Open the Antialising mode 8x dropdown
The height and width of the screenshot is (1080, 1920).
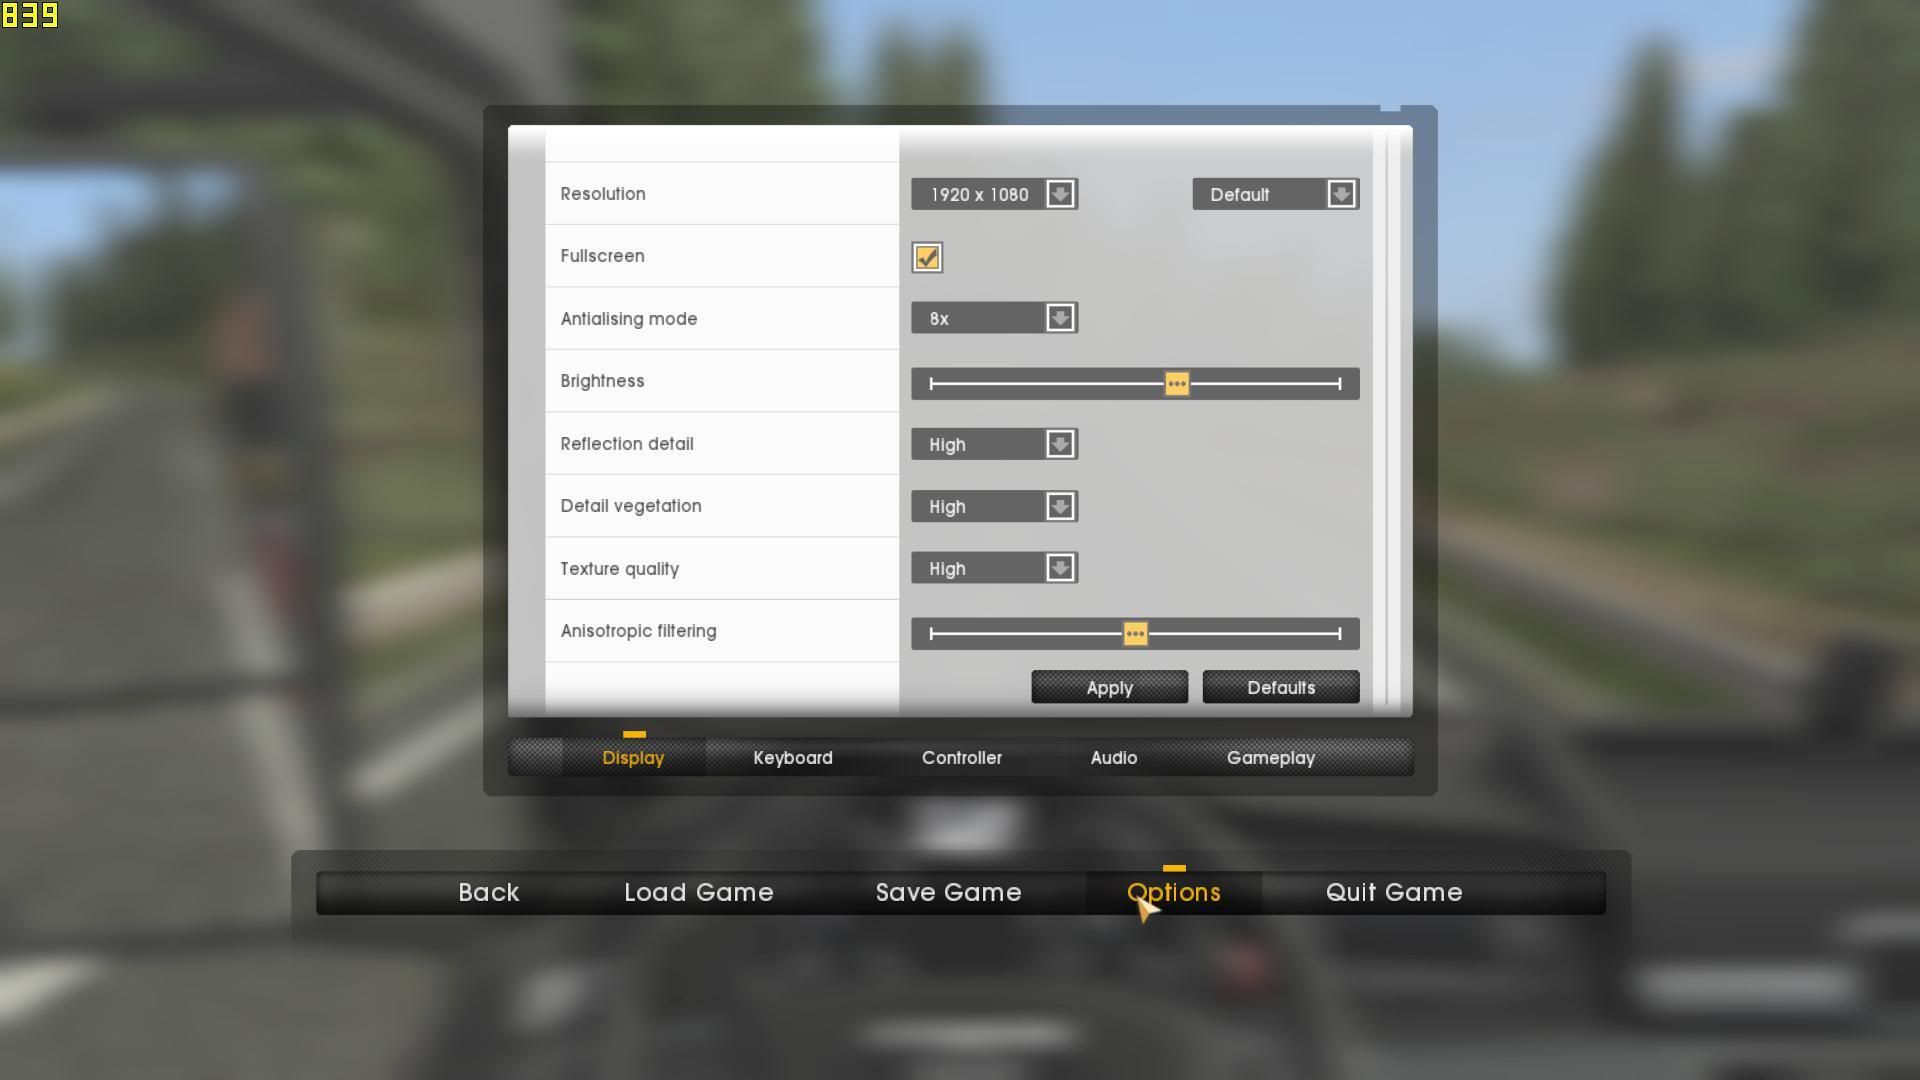(x=994, y=318)
